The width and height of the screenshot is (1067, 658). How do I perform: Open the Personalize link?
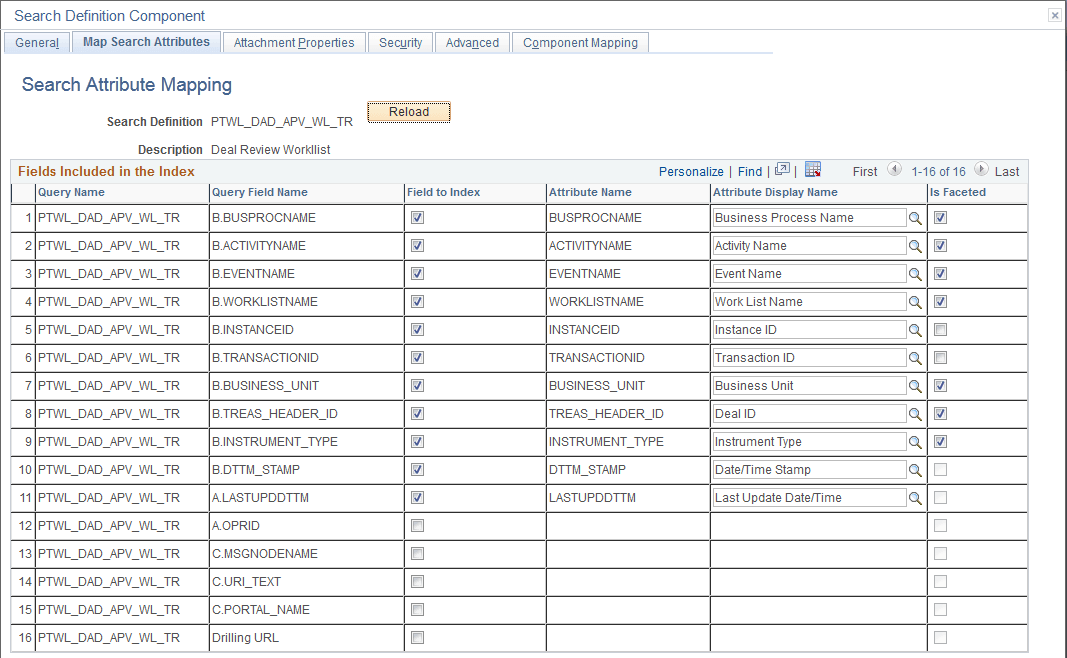691,171
